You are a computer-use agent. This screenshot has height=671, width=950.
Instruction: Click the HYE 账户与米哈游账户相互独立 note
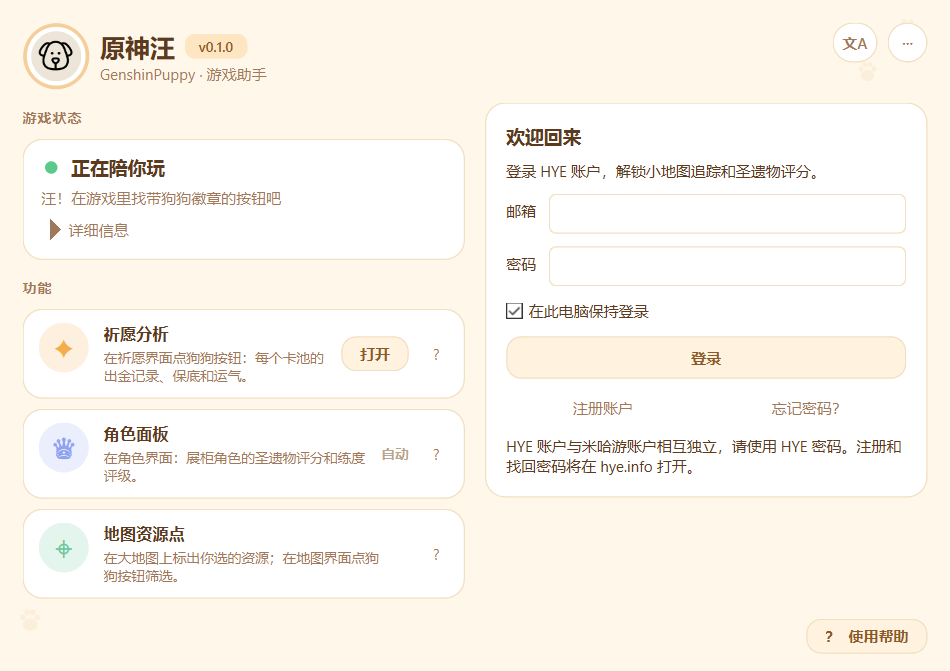[704, 457]
